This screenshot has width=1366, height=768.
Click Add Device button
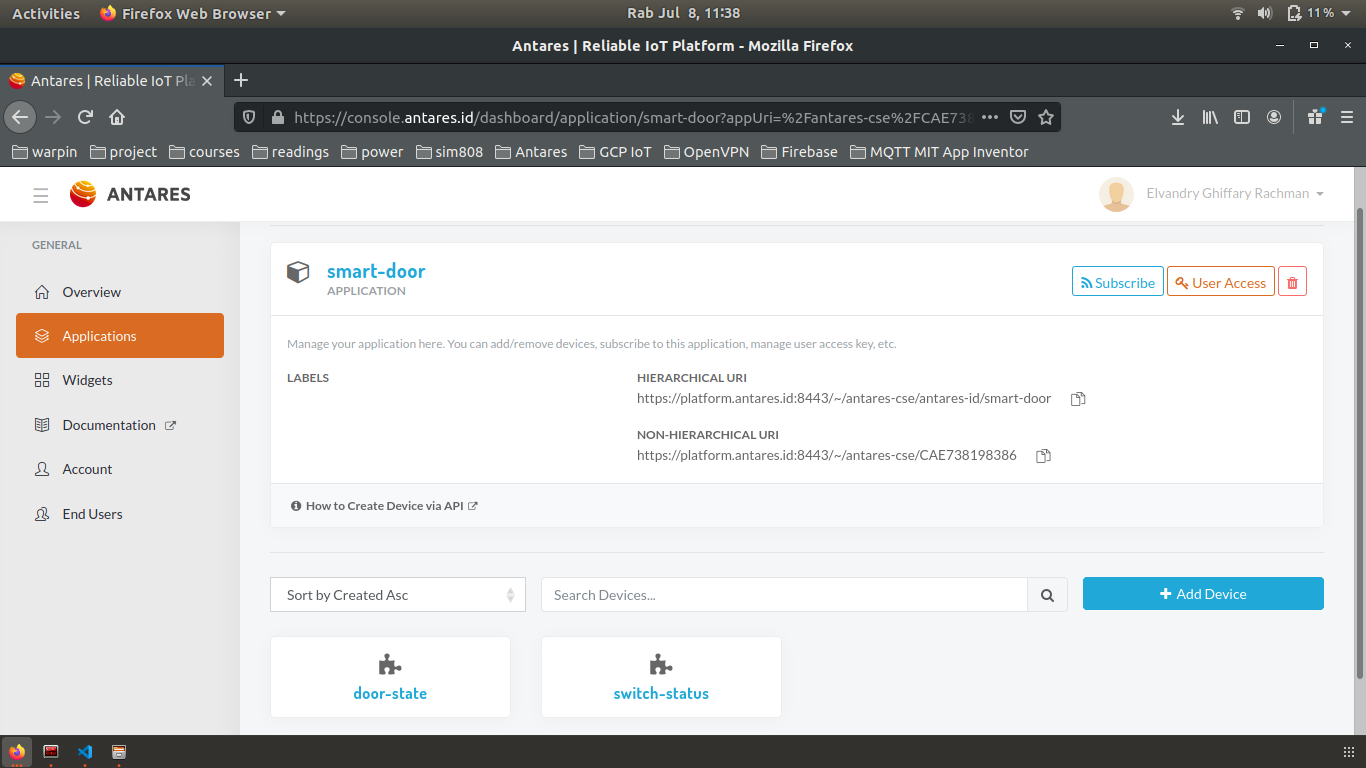coord(1203,594)
